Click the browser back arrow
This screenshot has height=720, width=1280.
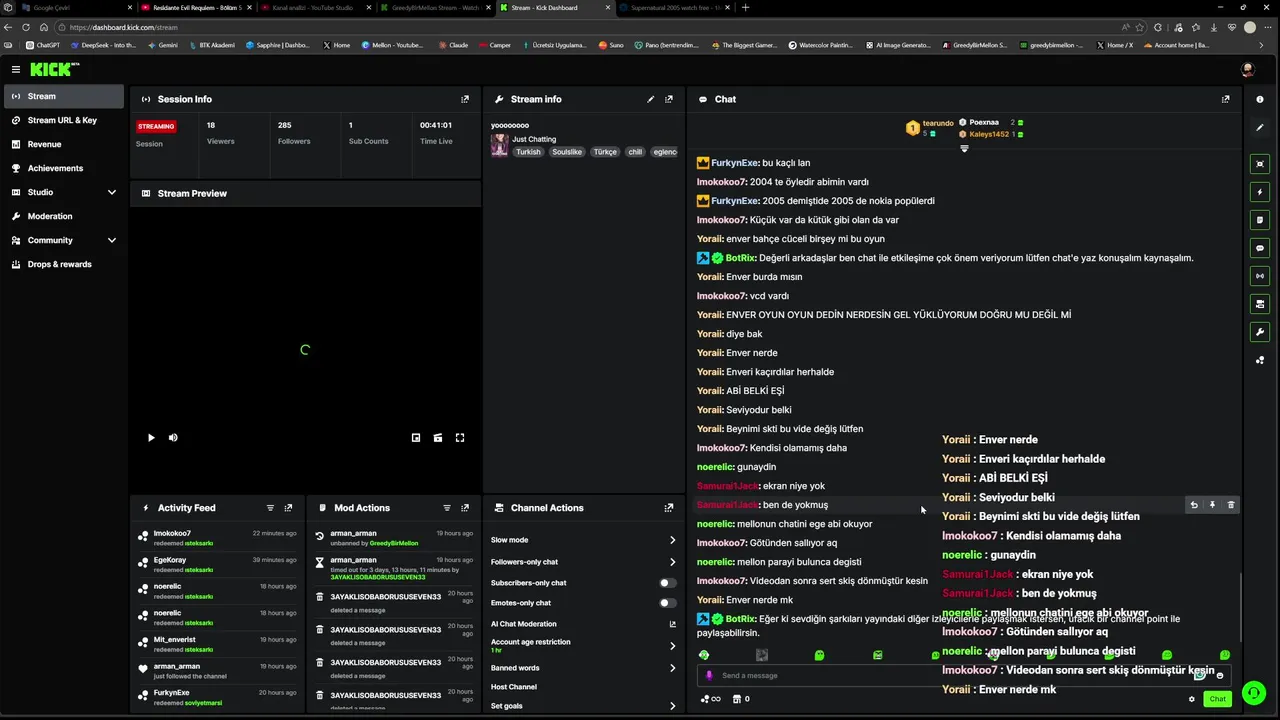click(x=9, y=27)
